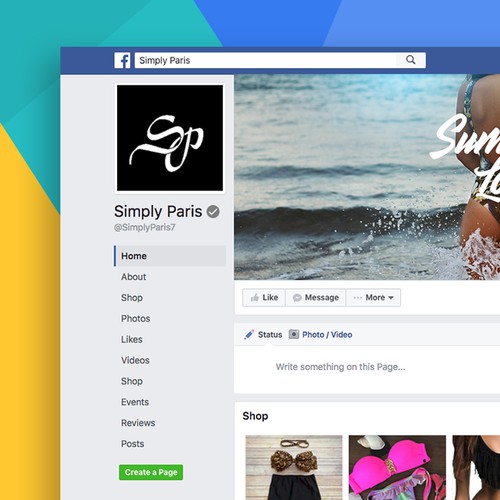Open Events in the sidebar

tap(135, 402)
